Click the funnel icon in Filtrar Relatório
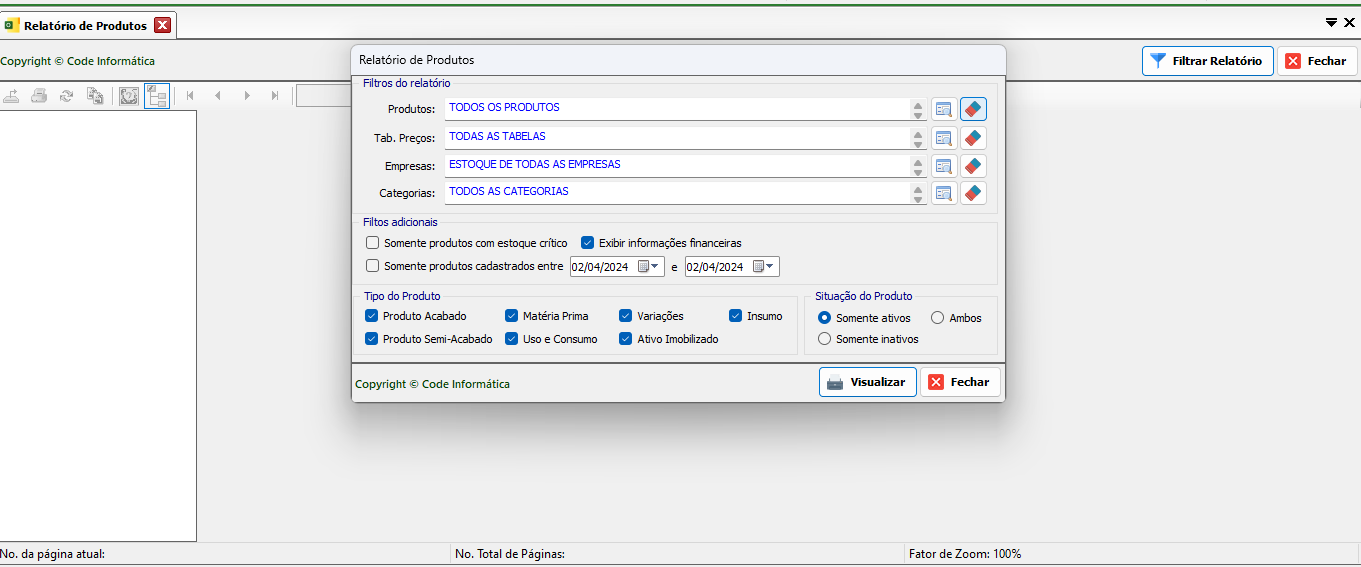This screenshot has width=1361, height=567. pos(1158,60)
